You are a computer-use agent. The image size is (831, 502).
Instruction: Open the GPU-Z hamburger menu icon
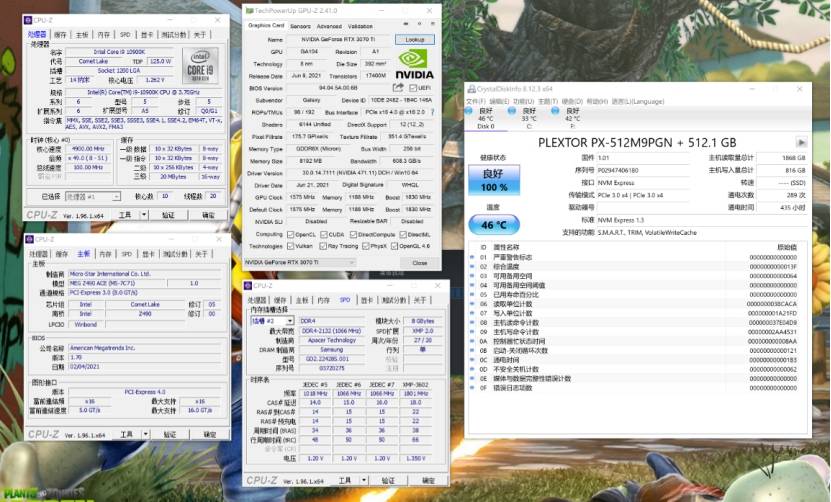tap(432, 24)
